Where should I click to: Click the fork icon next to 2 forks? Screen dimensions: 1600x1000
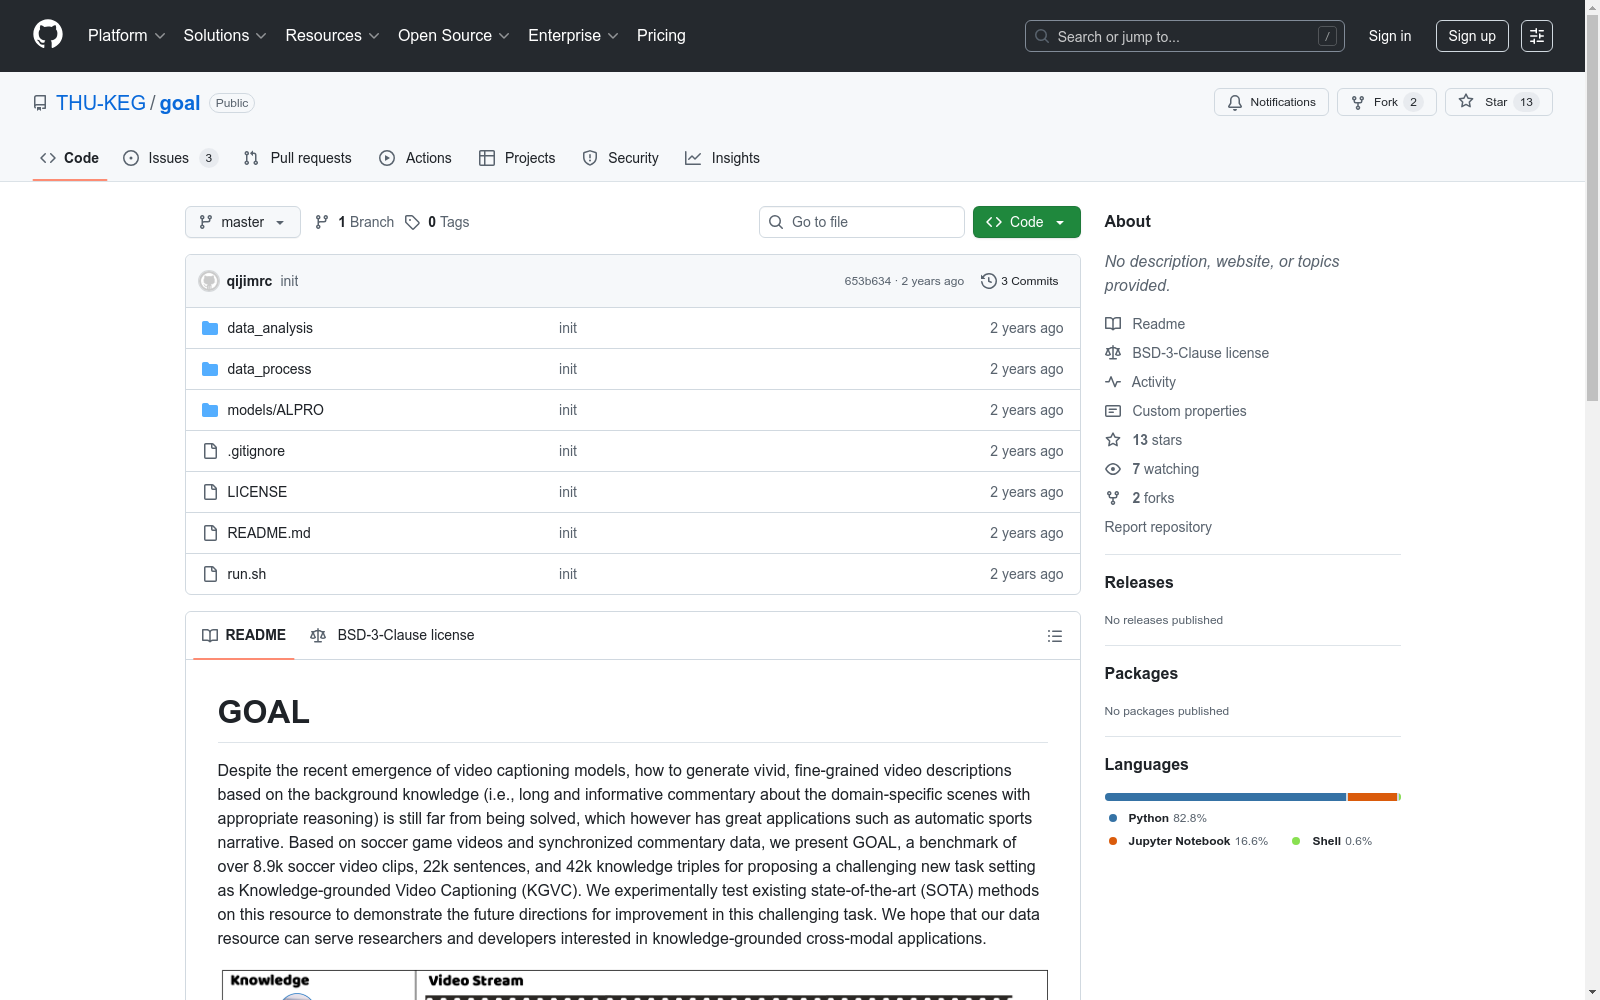click(x=1113, y=498)
